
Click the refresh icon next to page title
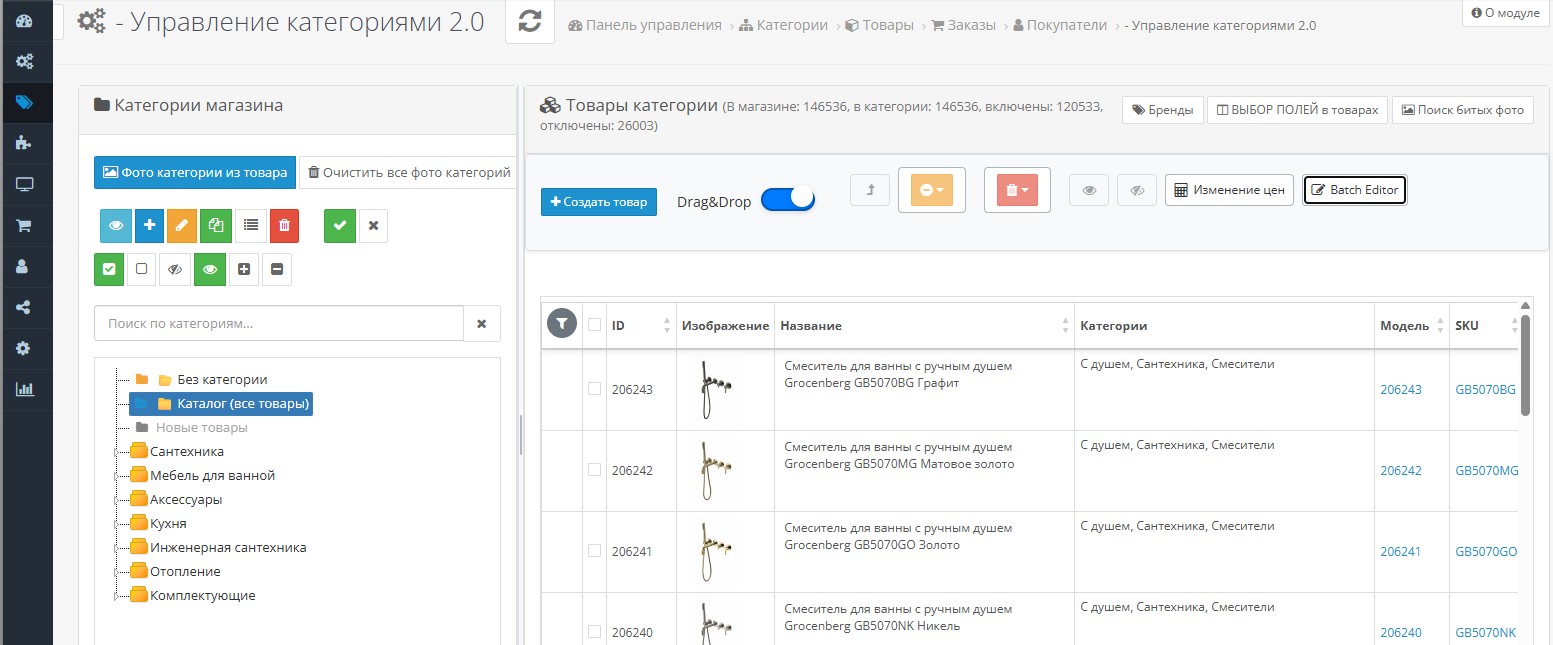[529, 23]
